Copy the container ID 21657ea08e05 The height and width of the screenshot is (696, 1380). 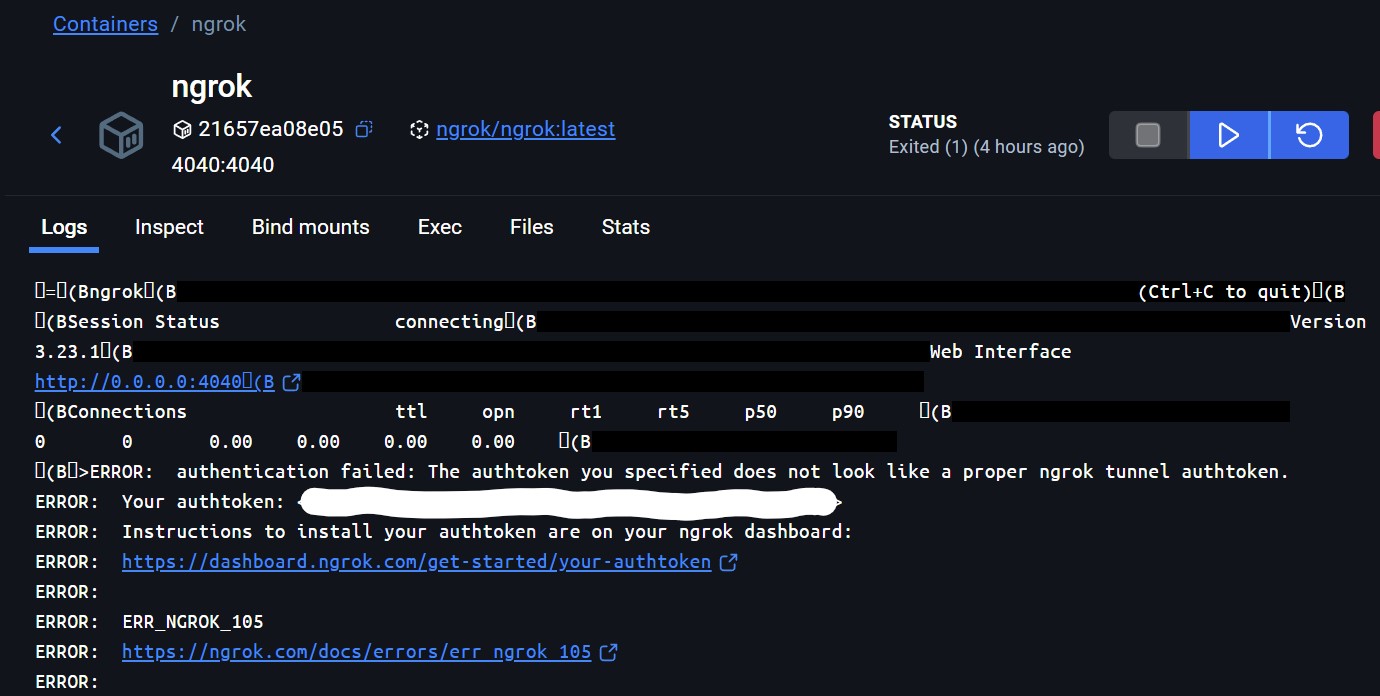point(365,129)
